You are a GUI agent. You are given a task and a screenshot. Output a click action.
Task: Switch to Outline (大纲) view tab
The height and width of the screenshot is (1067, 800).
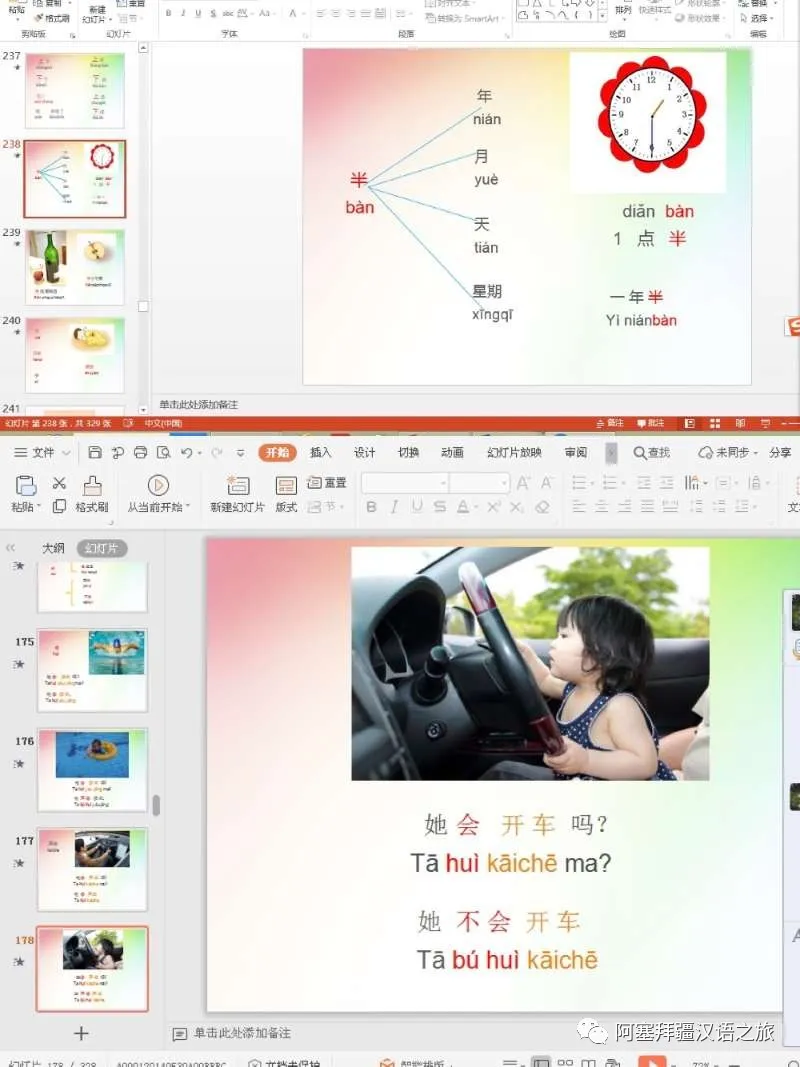click(x=54, y=548)
